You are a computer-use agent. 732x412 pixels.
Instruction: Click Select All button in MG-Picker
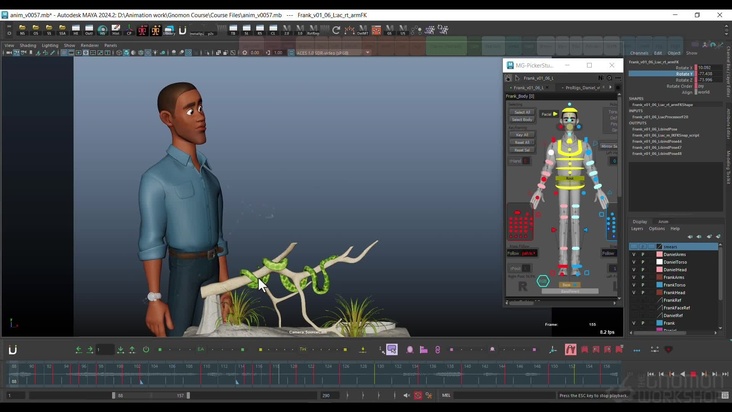pyautogui.click(x=522, y=112)
